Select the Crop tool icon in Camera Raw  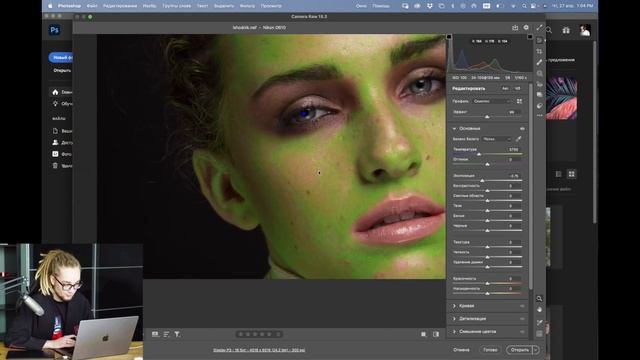540,51
